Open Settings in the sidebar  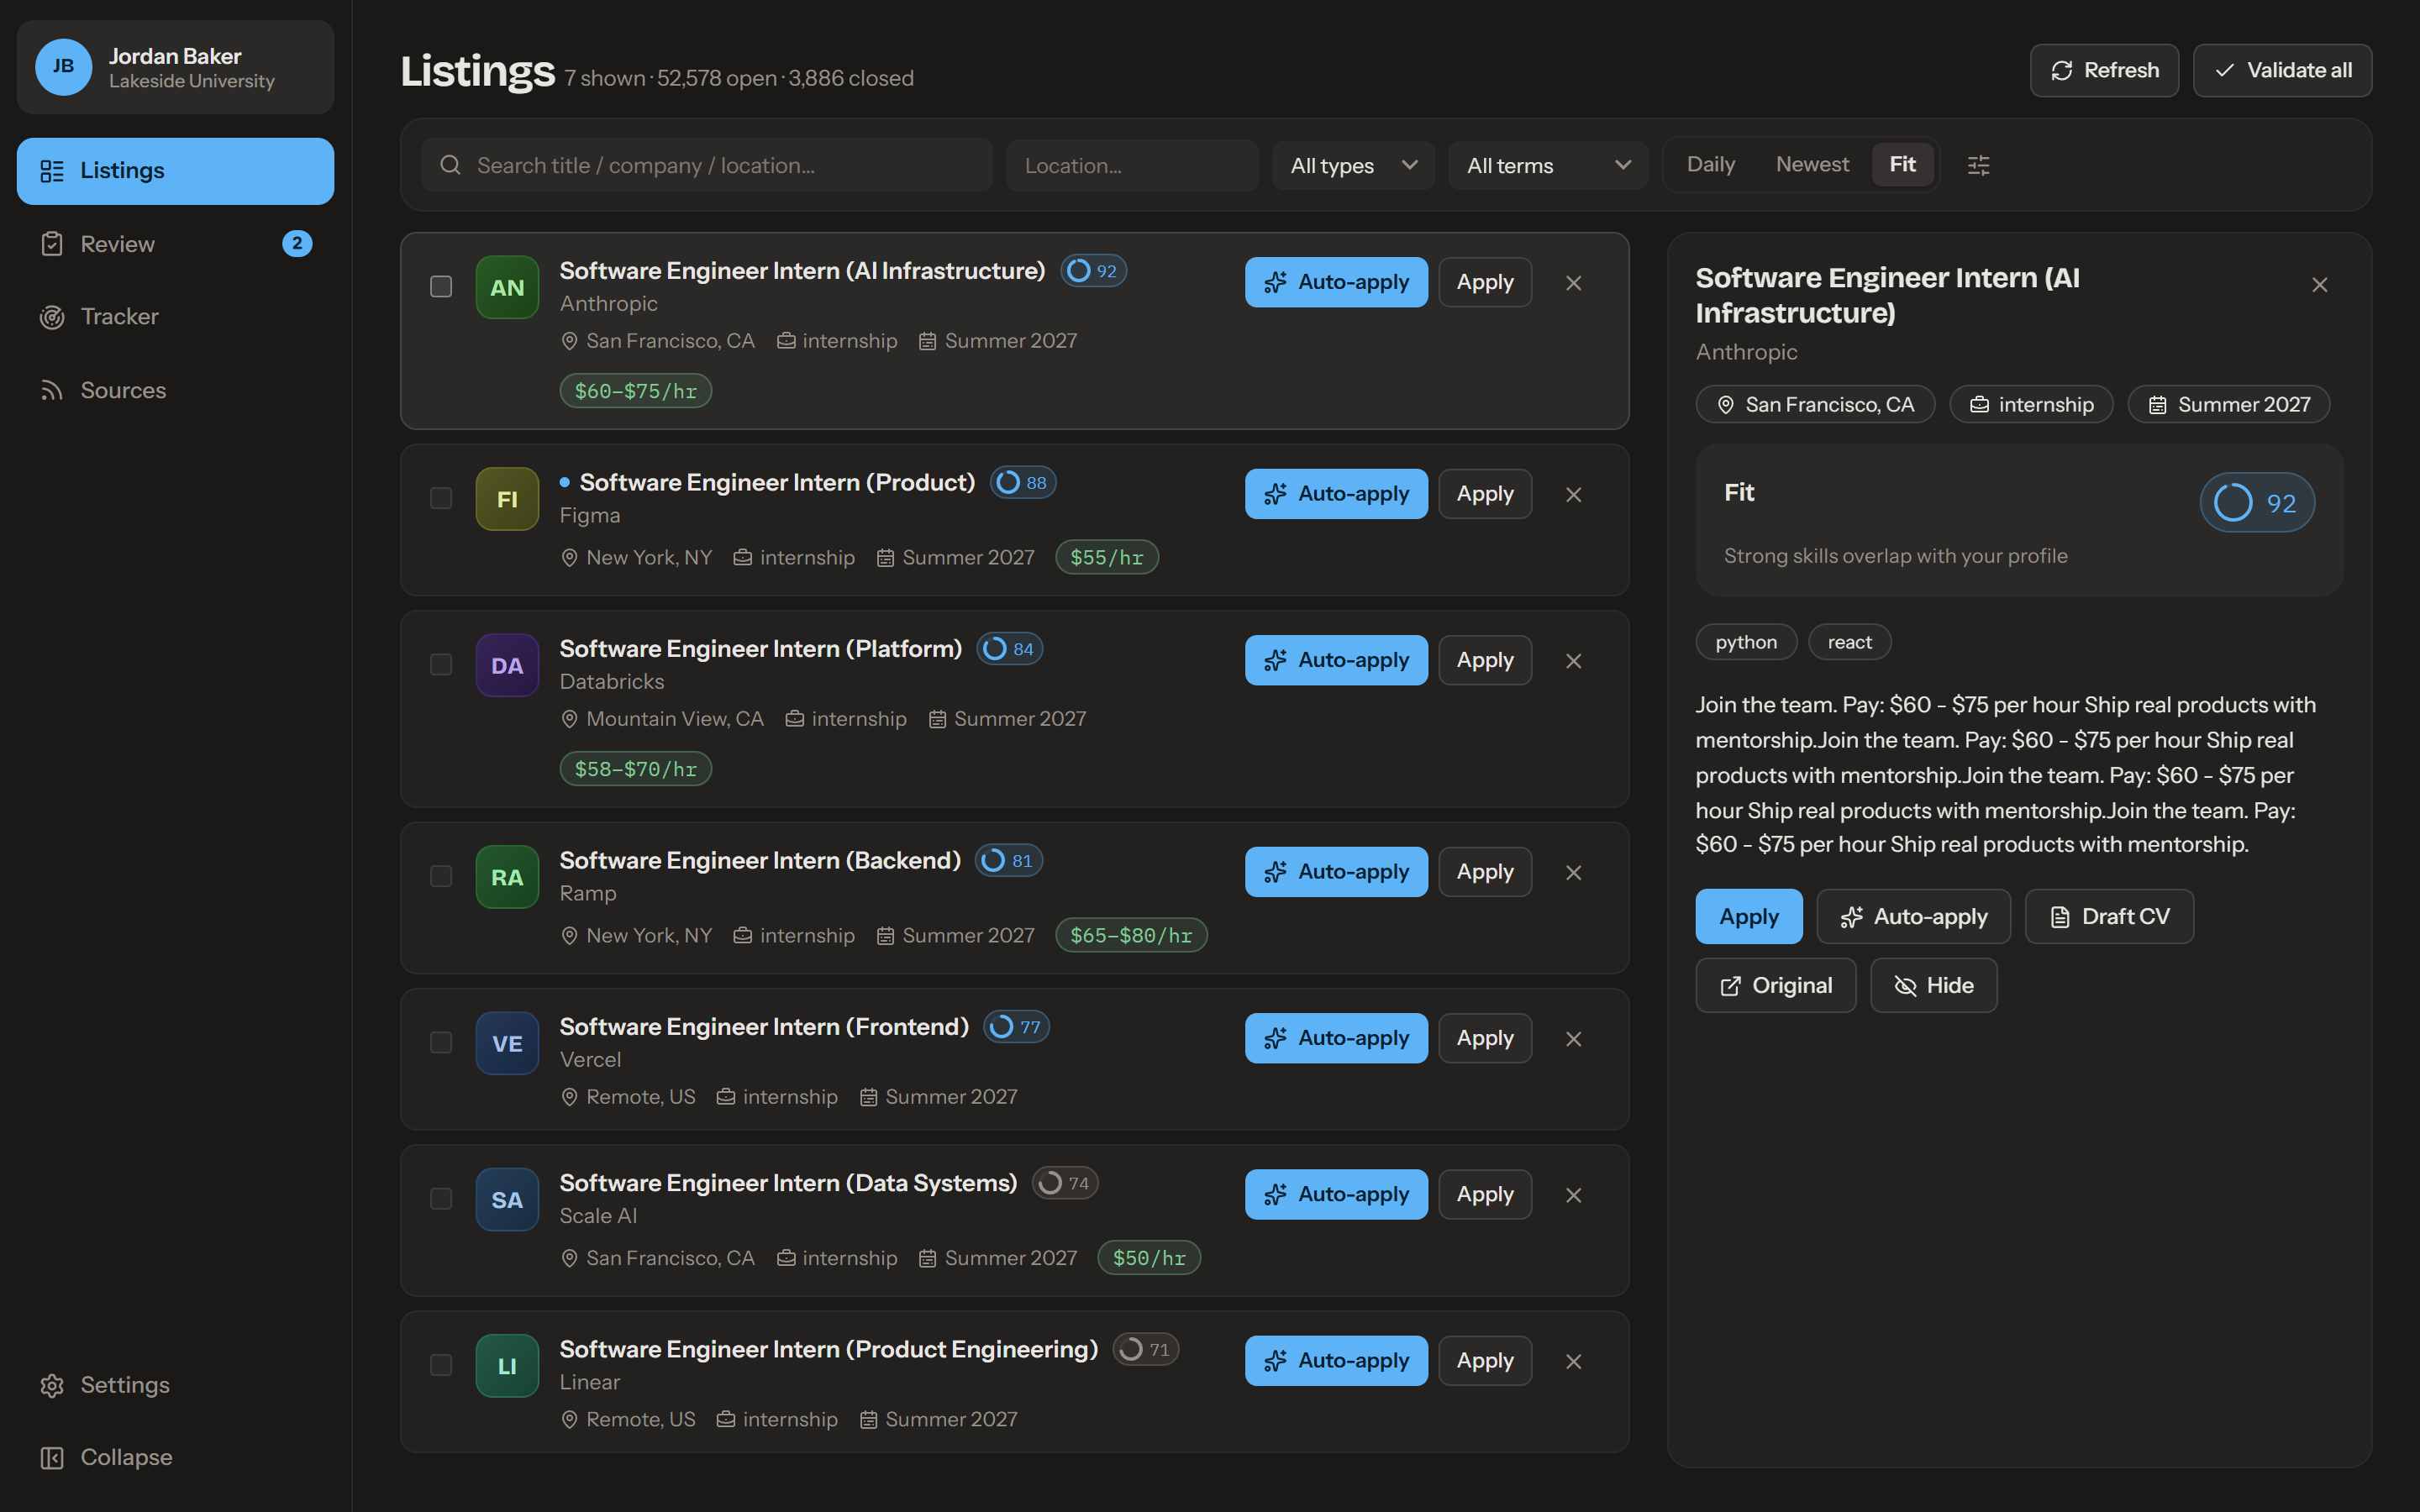point(176,1385)
